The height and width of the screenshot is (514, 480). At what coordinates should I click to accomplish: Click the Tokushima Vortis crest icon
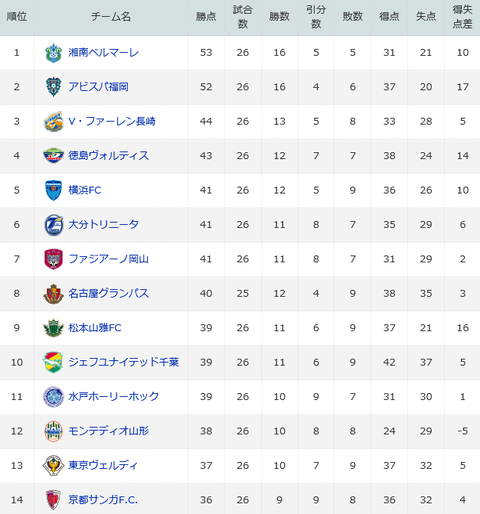(53, 156)
